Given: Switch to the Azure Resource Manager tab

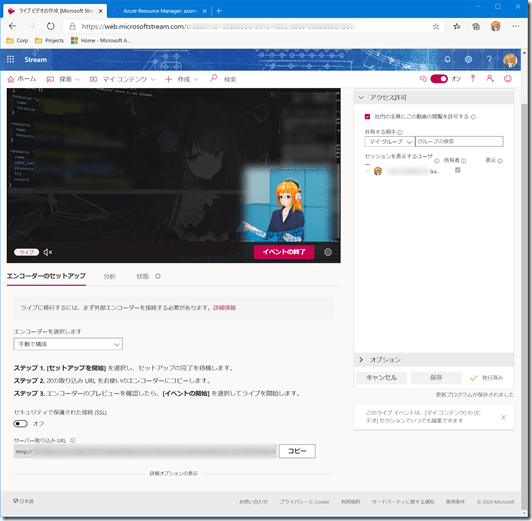Looking at the screenshot, I should pyautogui.click(x=159, y=11).
